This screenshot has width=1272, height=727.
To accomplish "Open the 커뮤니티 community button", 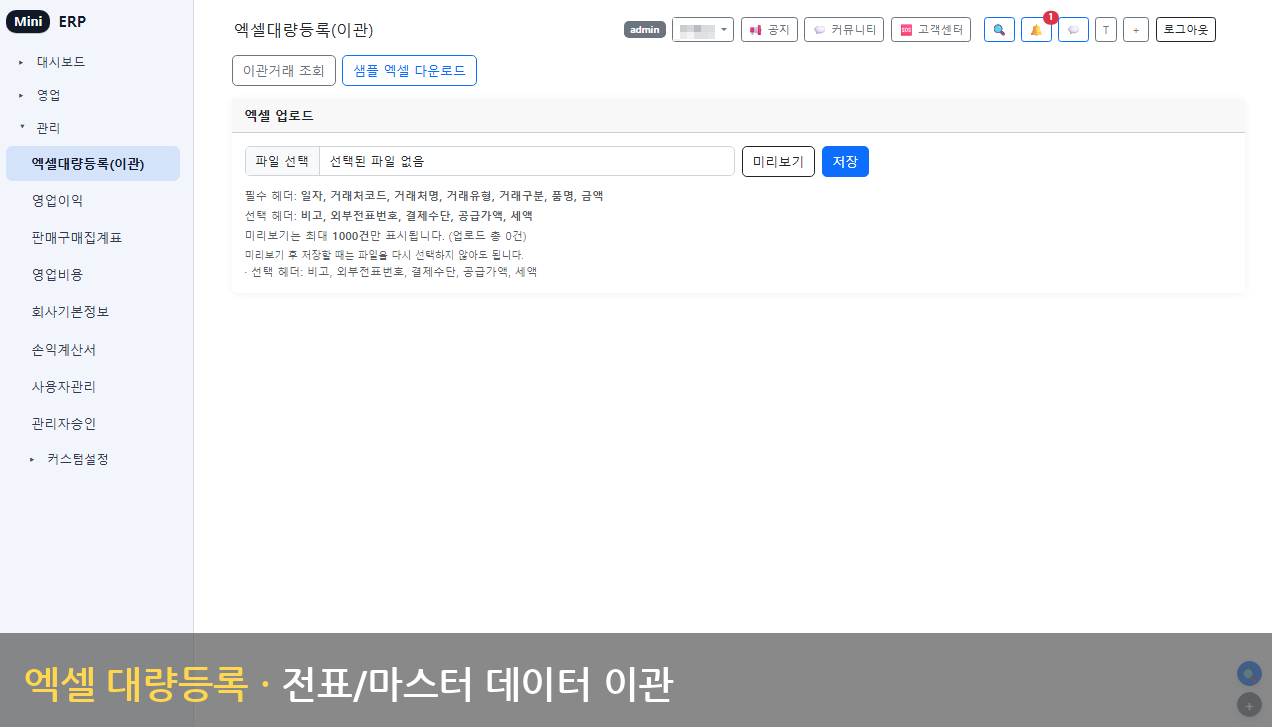I will pyautogui.click(x=844, y=30).
